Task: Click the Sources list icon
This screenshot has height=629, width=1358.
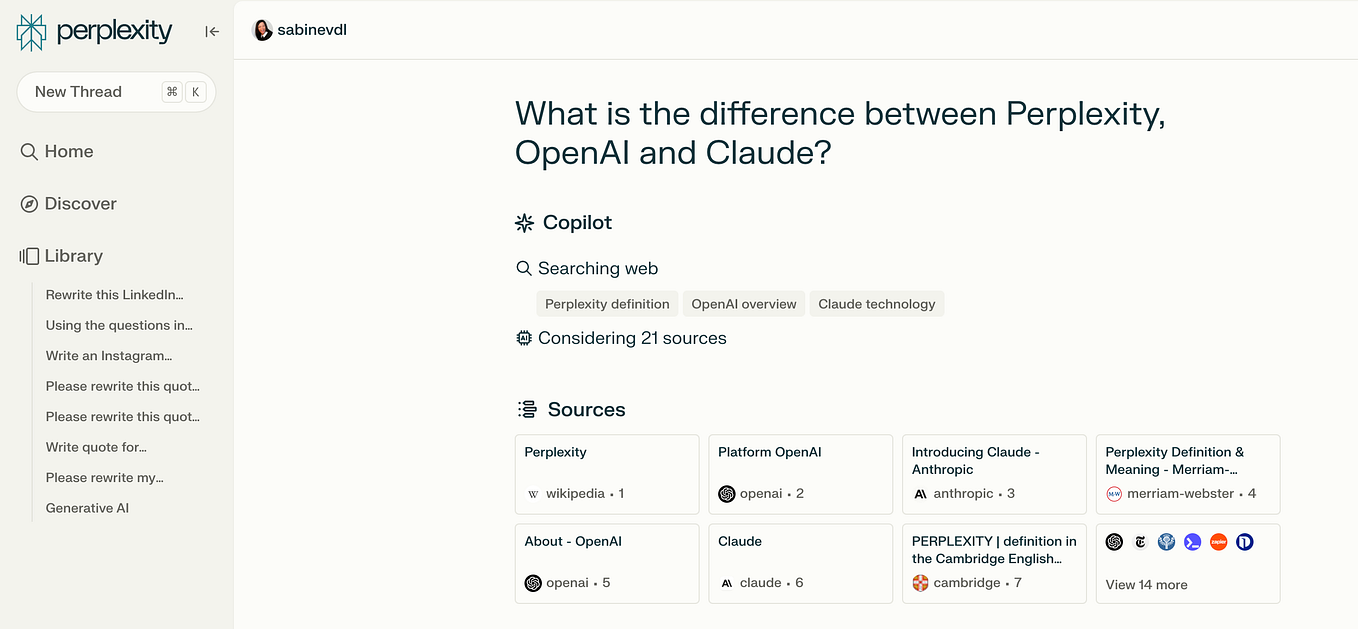Action: (x=525, y=409)
